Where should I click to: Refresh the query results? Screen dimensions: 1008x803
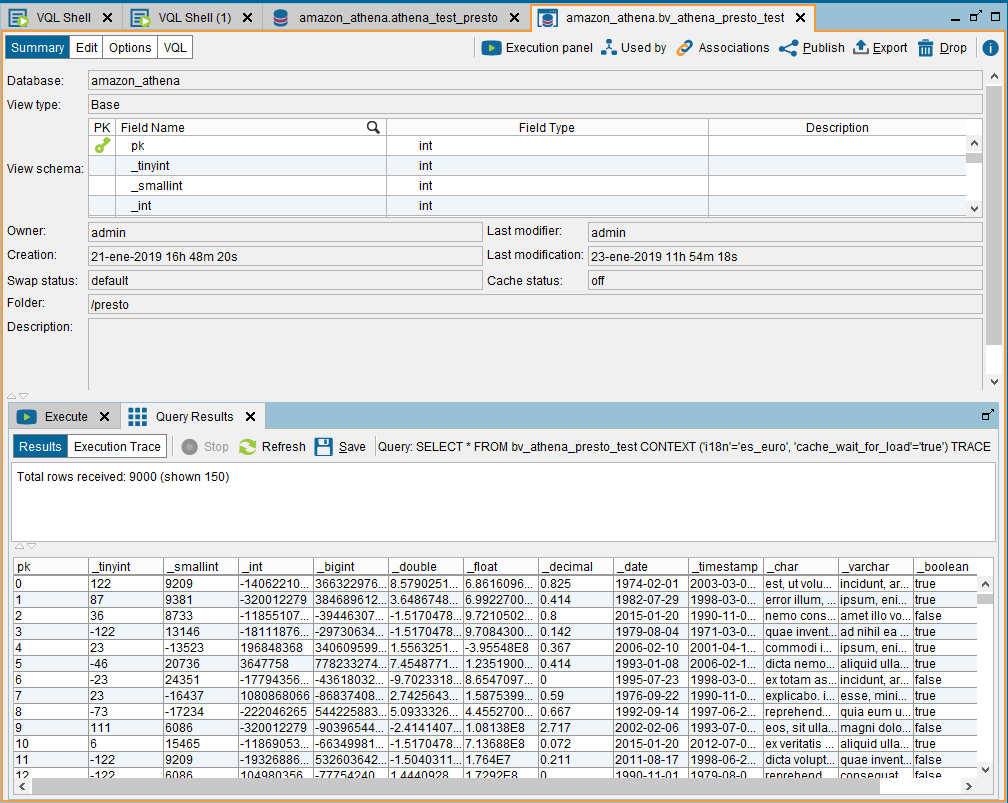[272, 447]
